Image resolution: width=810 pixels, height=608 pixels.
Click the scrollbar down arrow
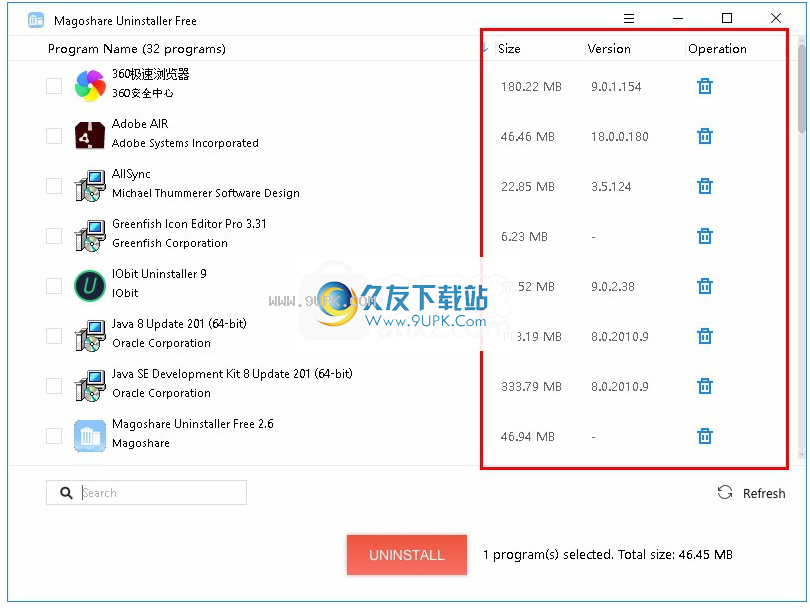[x=801, y=455]
